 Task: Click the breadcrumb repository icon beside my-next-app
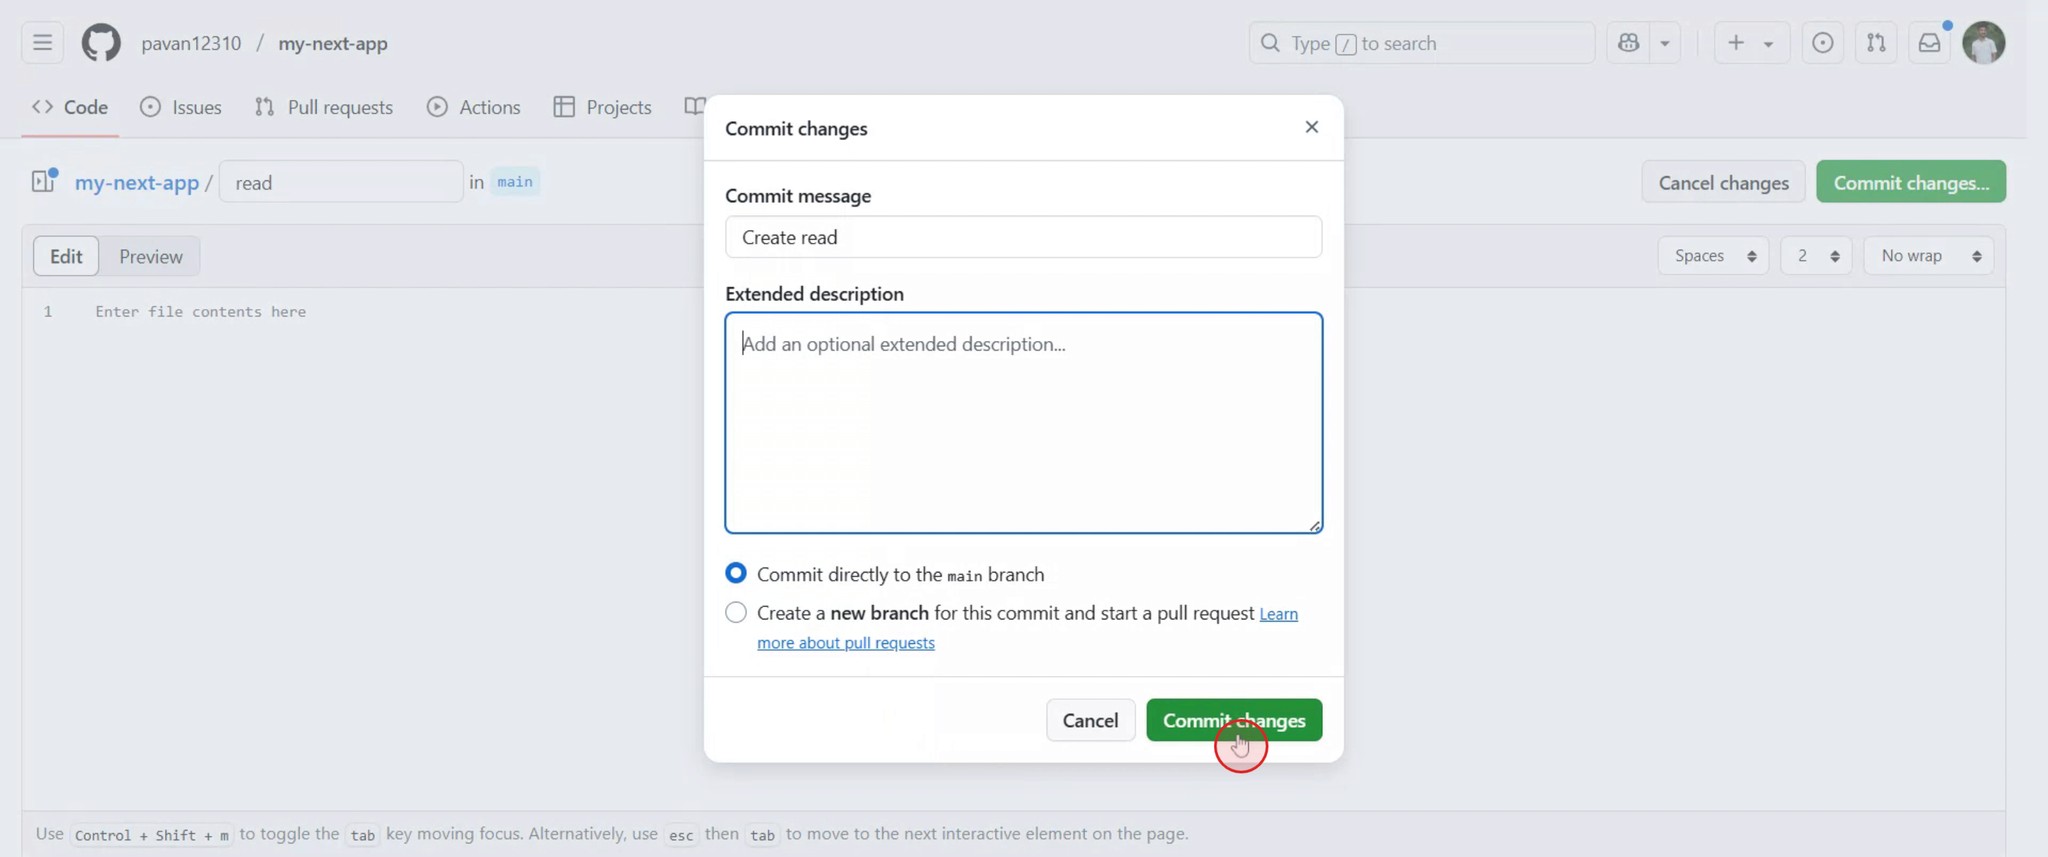[41, 180]
